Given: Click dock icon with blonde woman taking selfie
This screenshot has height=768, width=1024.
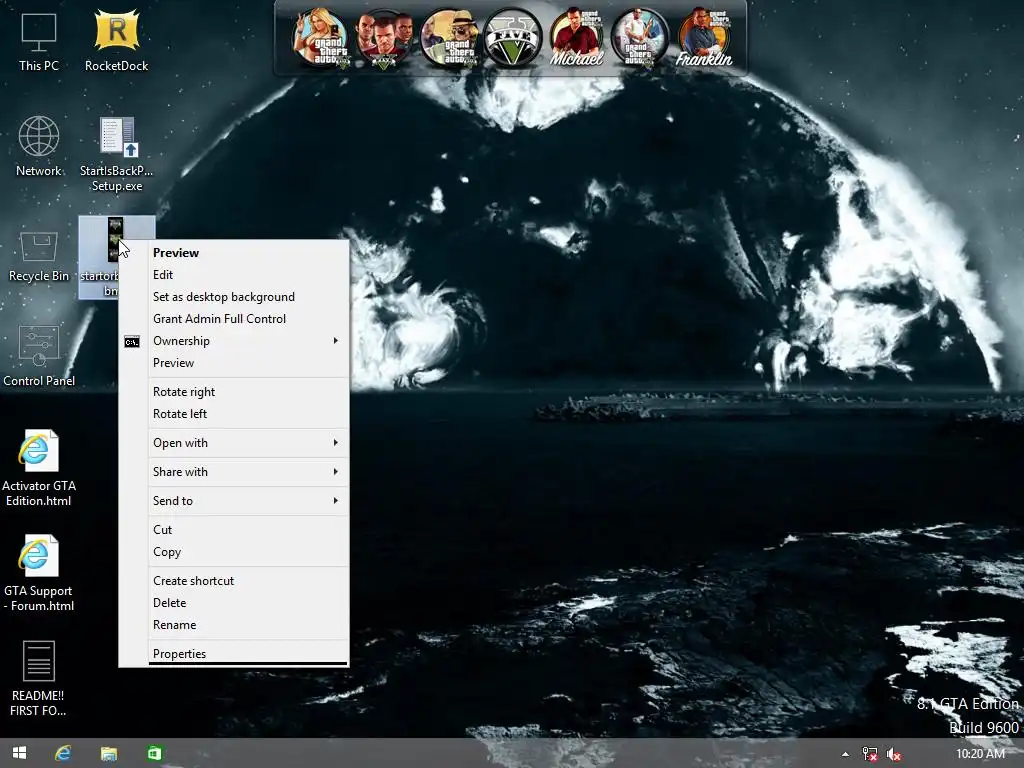Looking at the screenshot, I should point(321,38).
